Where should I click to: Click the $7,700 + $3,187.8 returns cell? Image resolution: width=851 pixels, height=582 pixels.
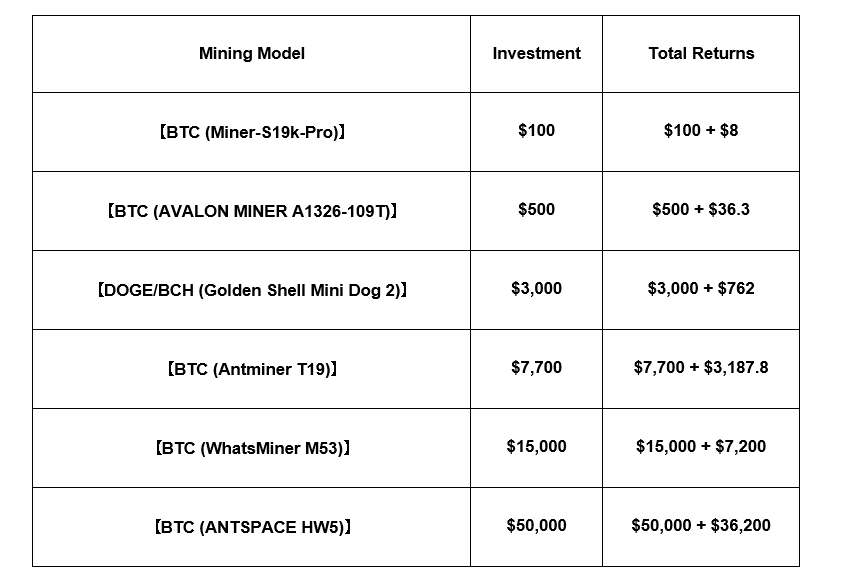[x=701, y=368]
